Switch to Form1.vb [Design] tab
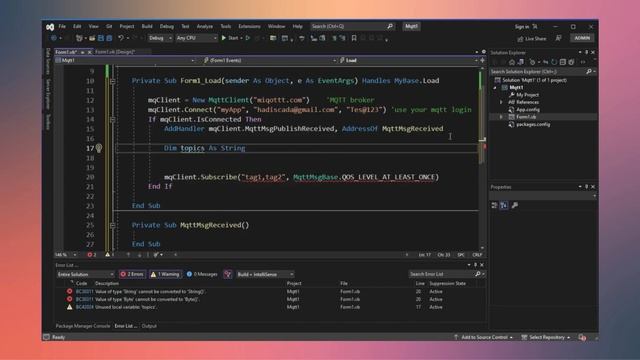 [115, 52]
